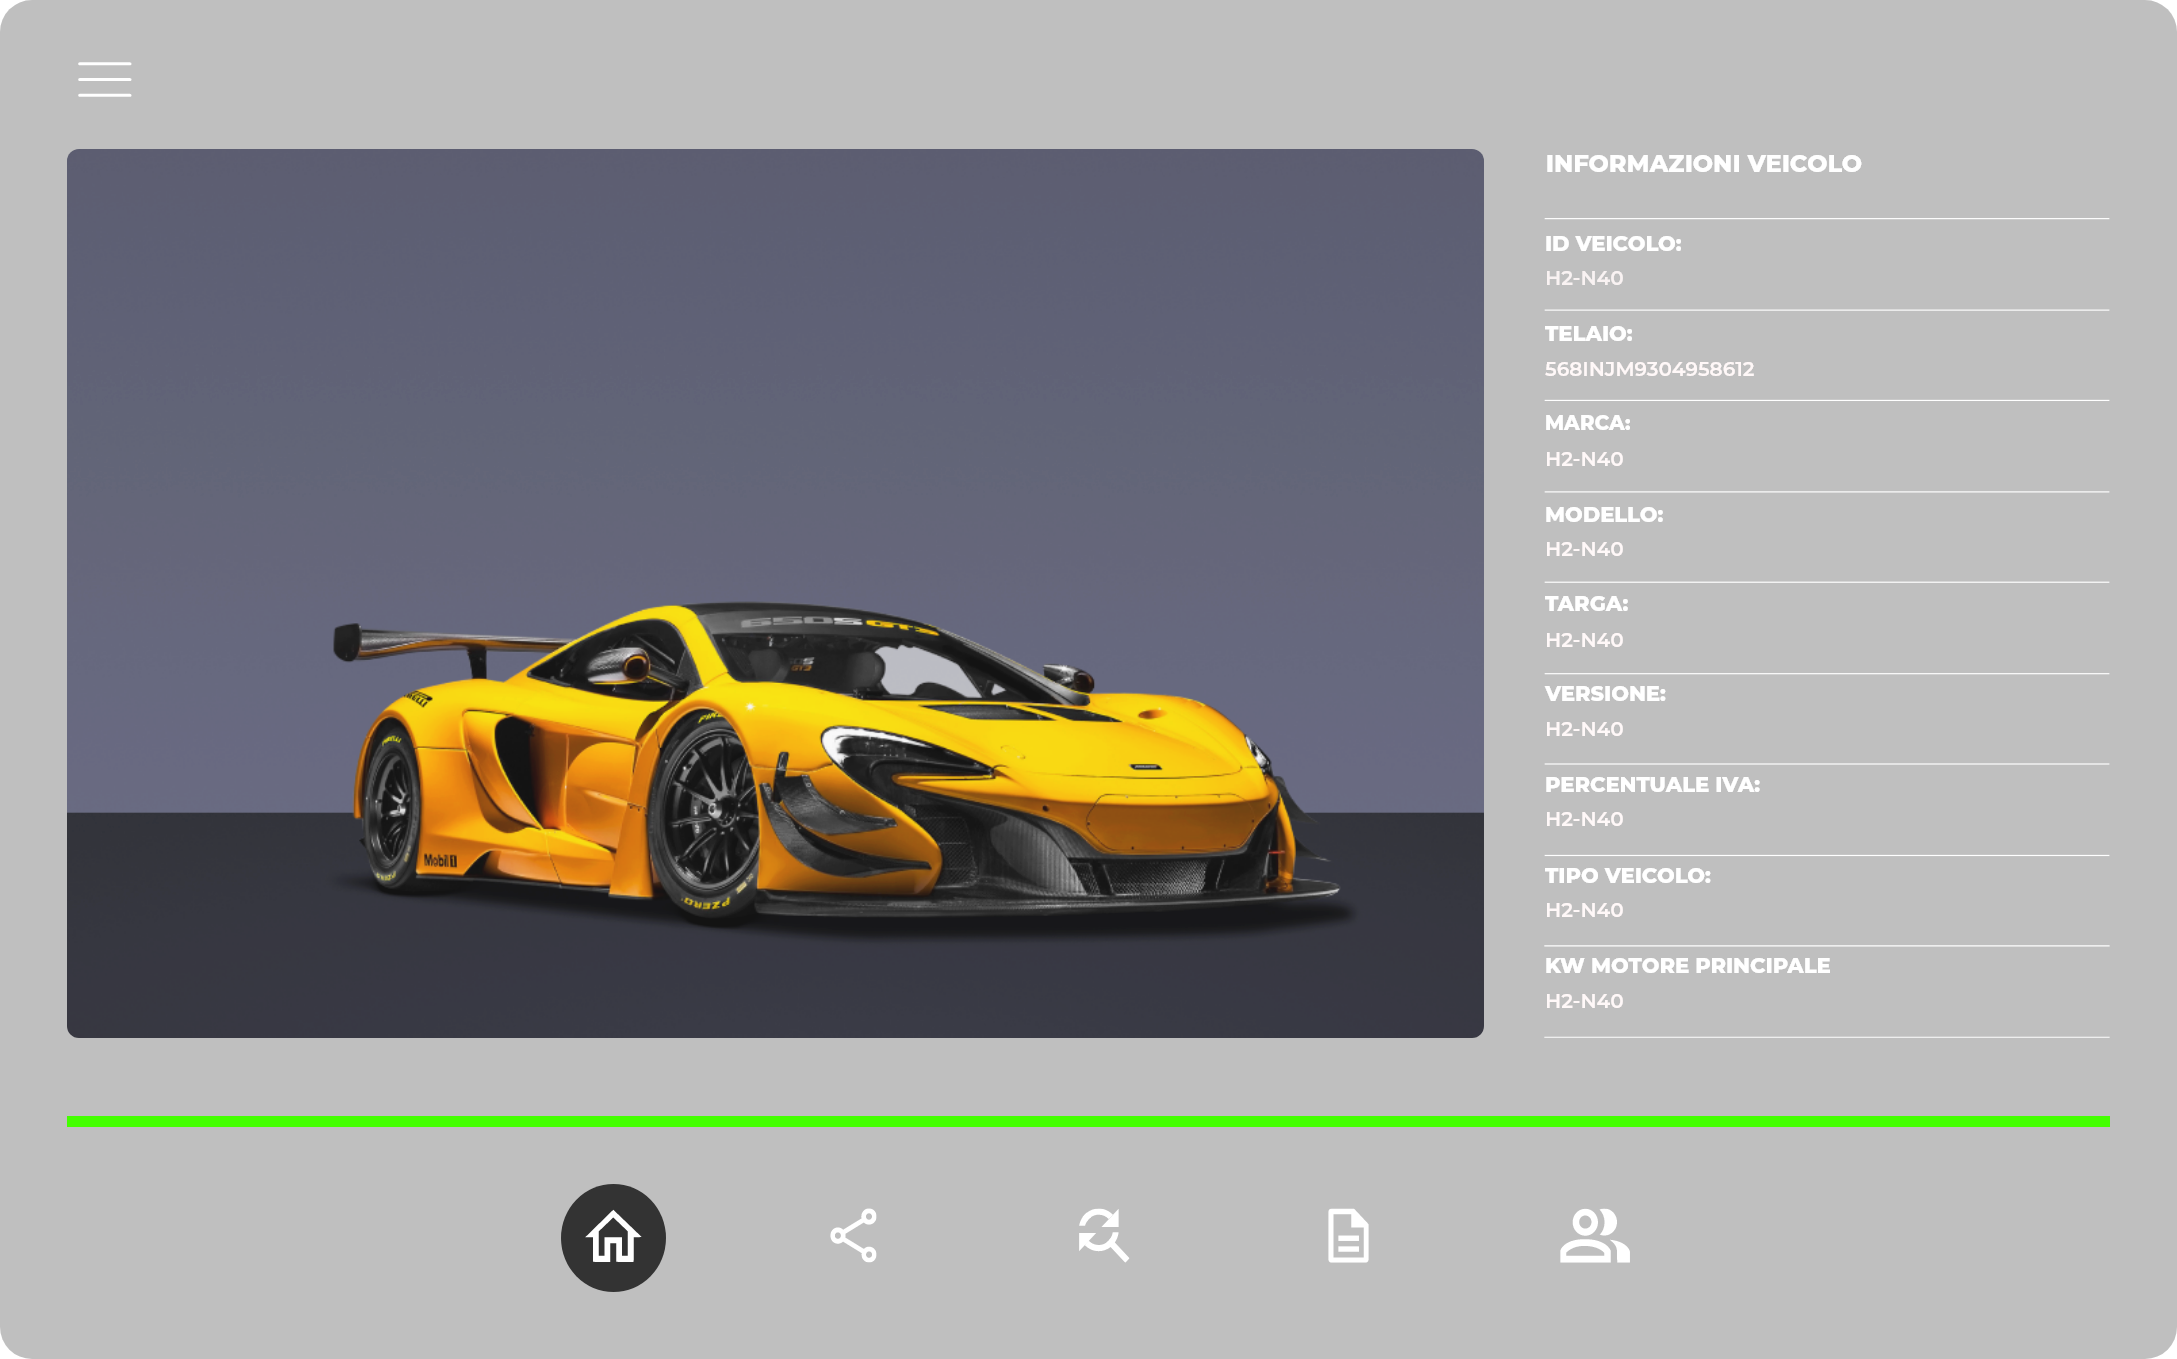Open the hamburger menu
2177x1359 pixels.
point(105,79)
